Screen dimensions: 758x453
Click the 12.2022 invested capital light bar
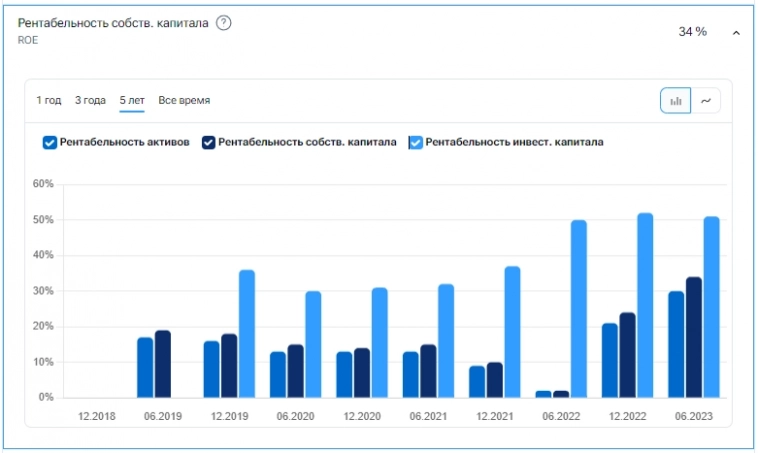pyautogui.click(x=645, y=306)
